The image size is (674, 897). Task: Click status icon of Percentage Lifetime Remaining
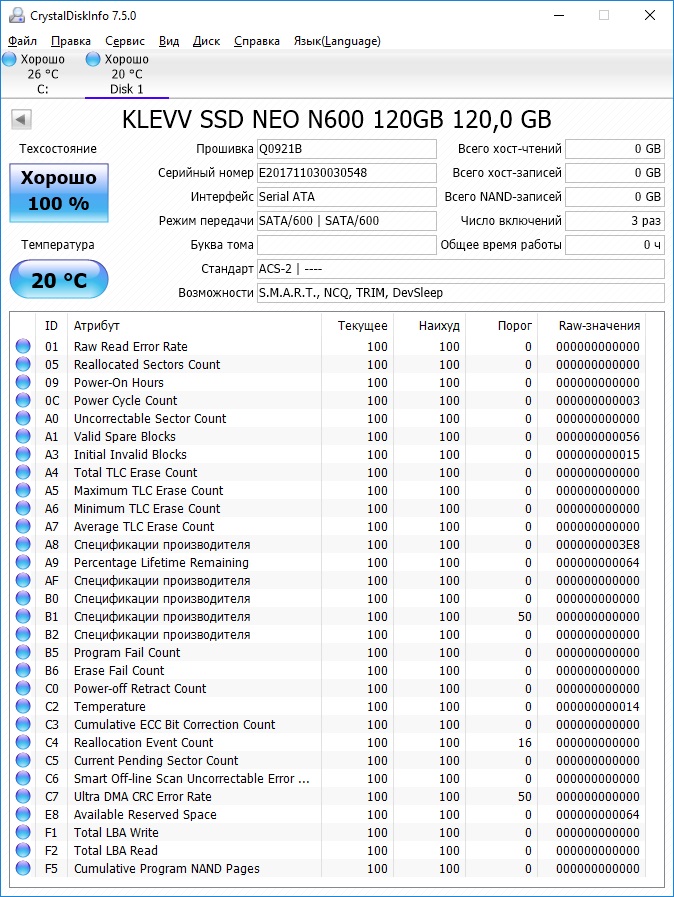pos(23,562)
